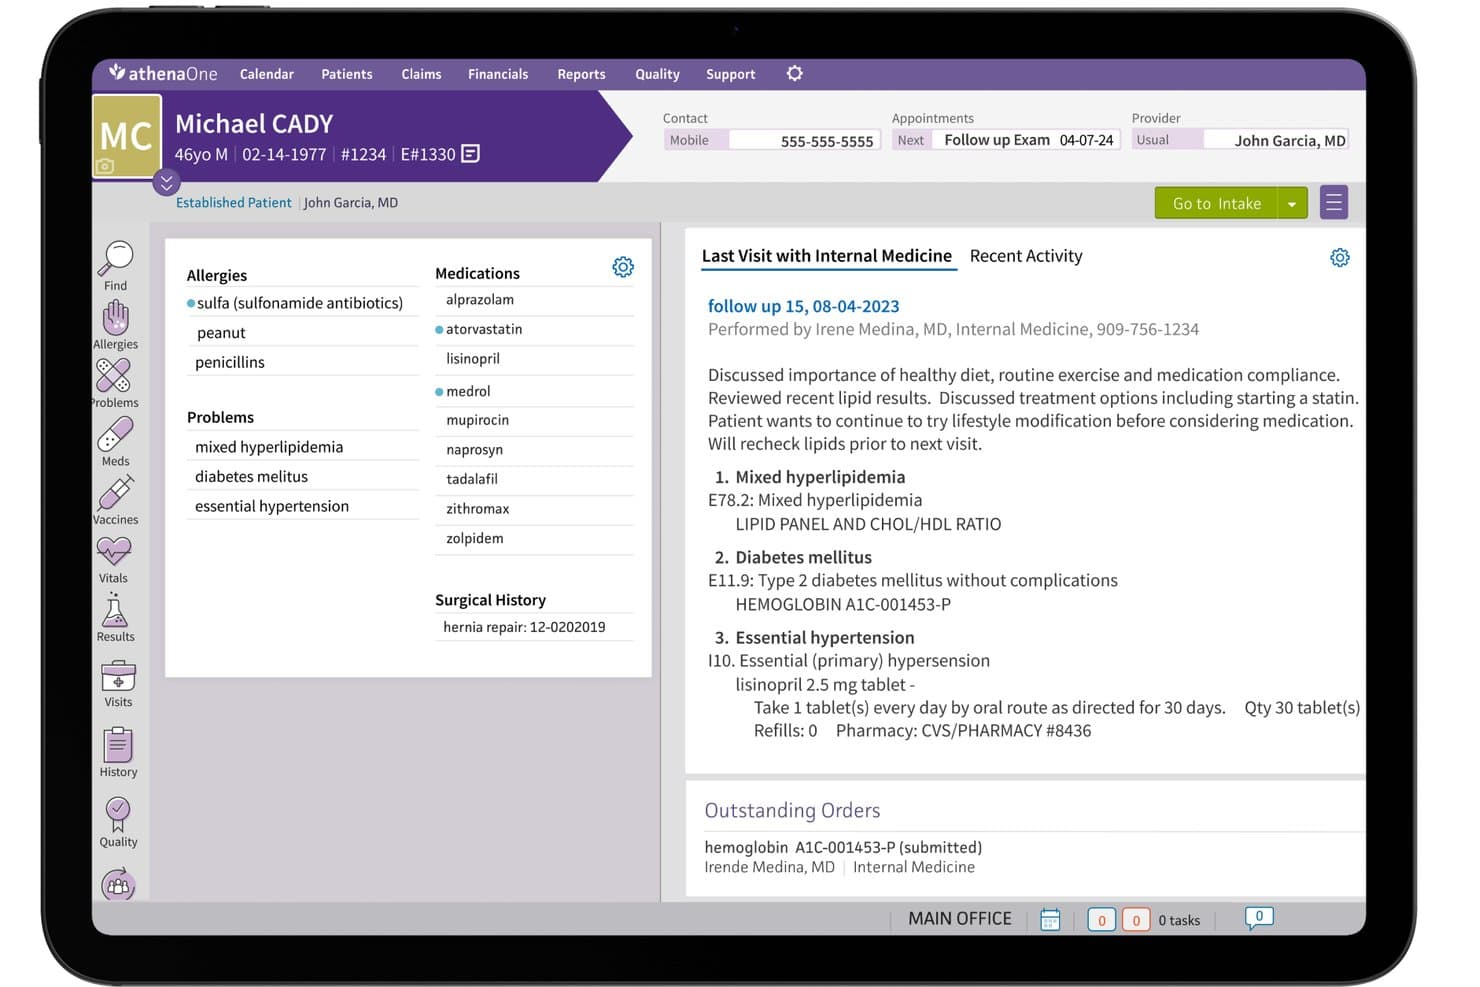Select Last Visit with Internal Medicine tab
This screenshot has width=1480, height=987.
827,256
